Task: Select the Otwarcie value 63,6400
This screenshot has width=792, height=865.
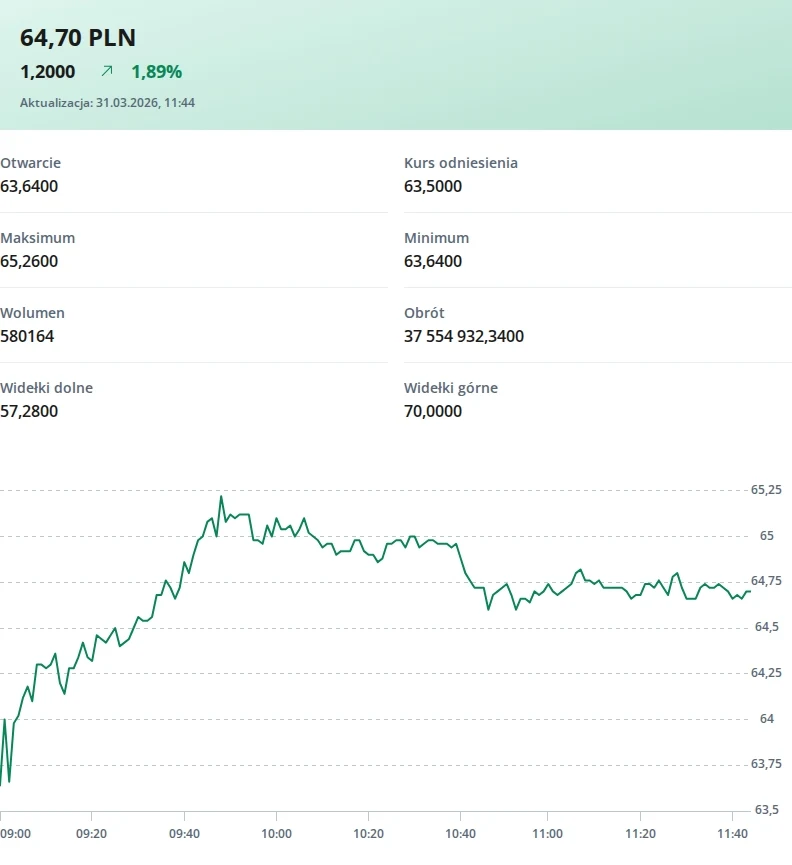Action: (x=29, y=186)
